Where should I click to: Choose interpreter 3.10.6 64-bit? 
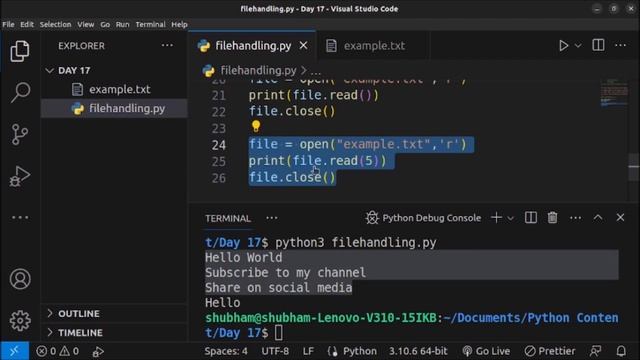(418, 351)
